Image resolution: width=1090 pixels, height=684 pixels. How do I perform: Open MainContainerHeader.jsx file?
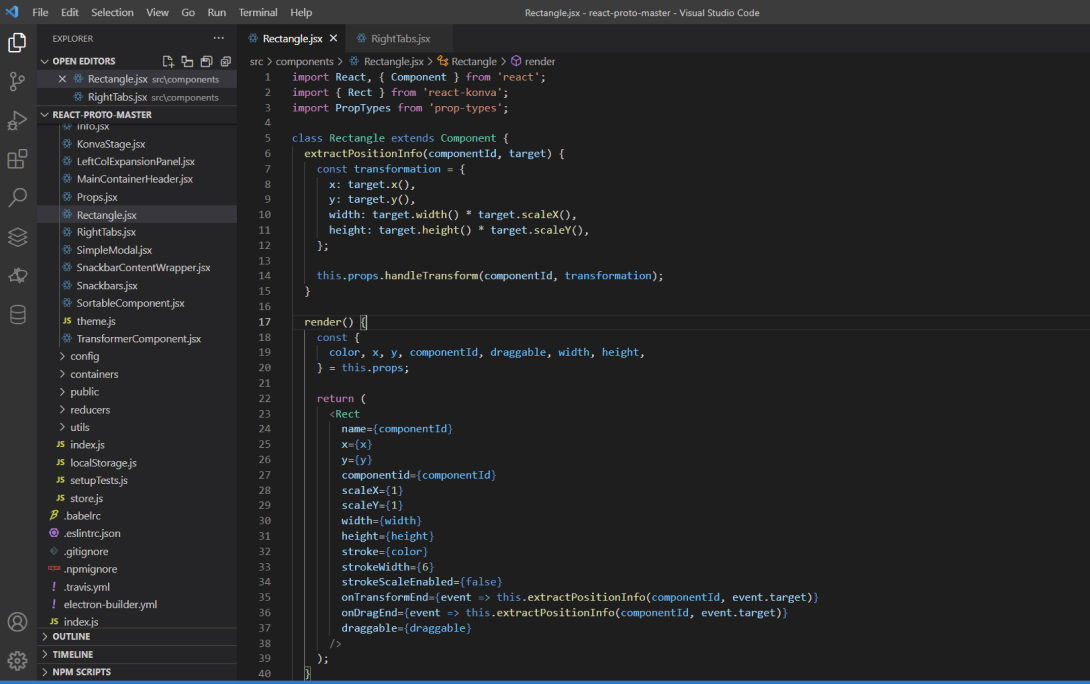tap(135, 179)
